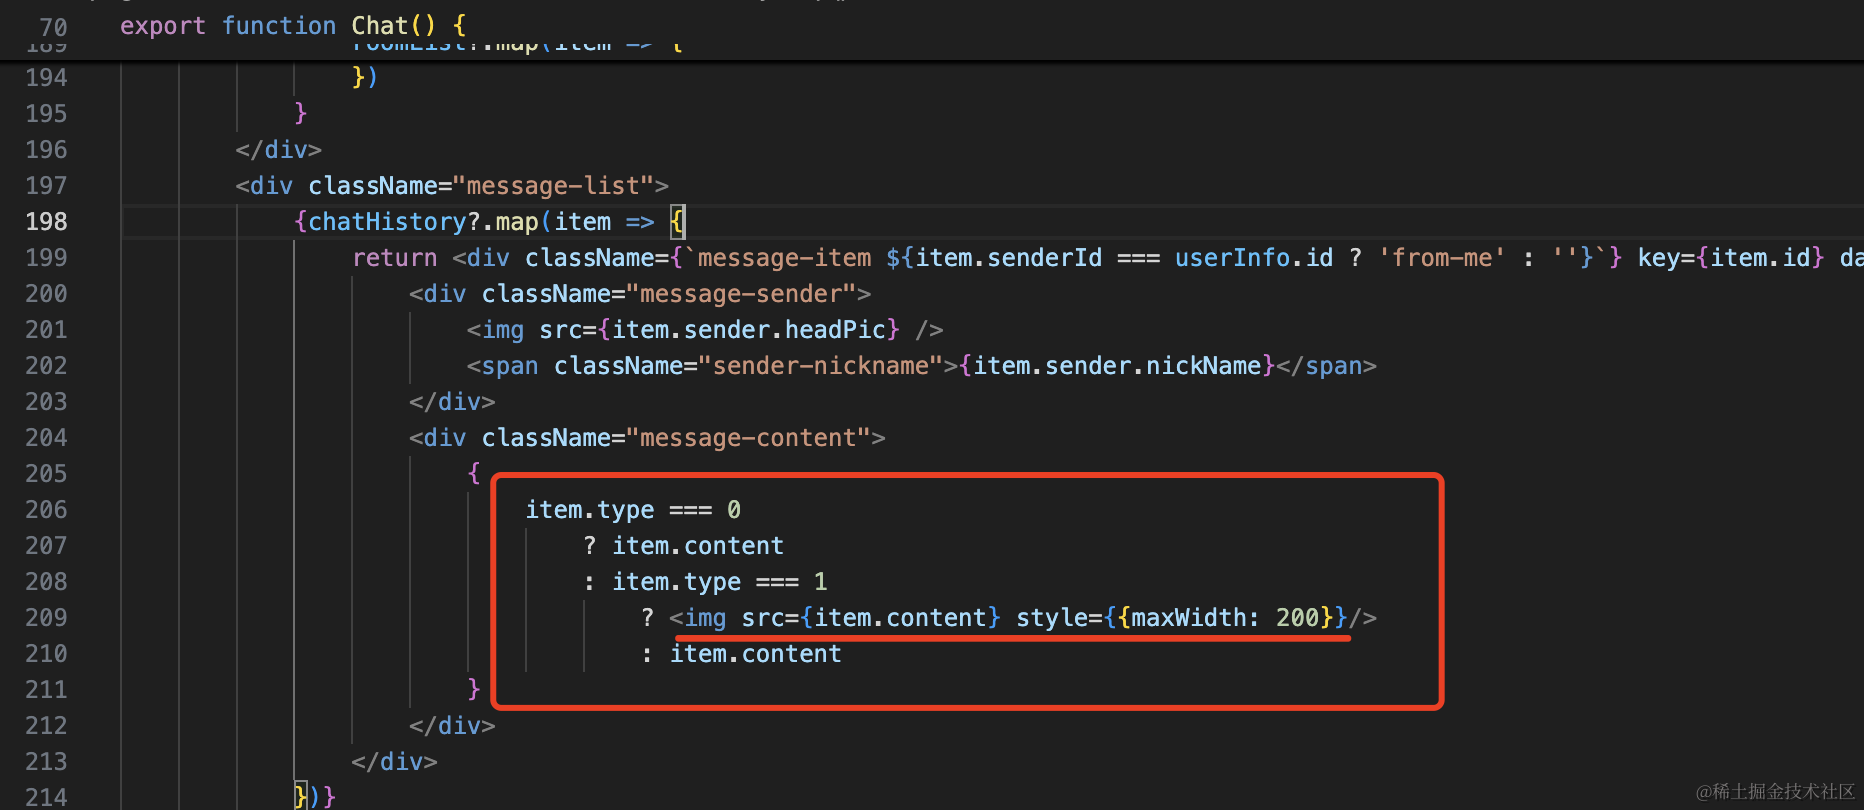
Task: Click the number 0 on line 206
Action: pyautogui.click(x=734, y=510)
